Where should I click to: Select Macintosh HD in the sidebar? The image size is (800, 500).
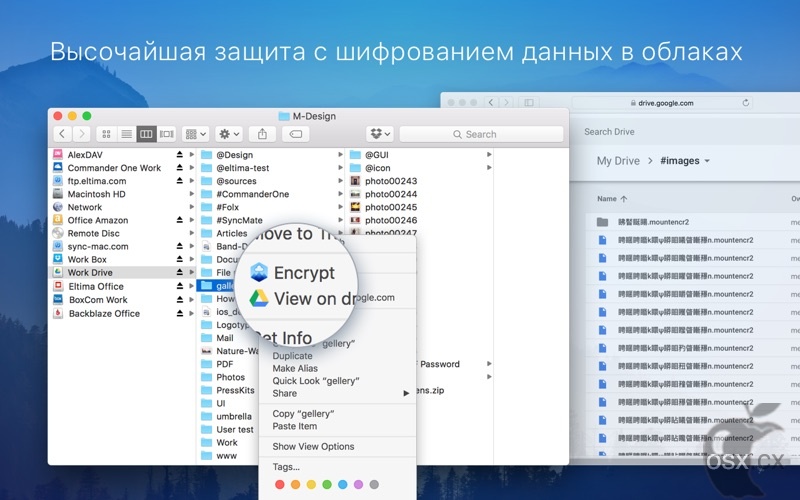[96, 194]
